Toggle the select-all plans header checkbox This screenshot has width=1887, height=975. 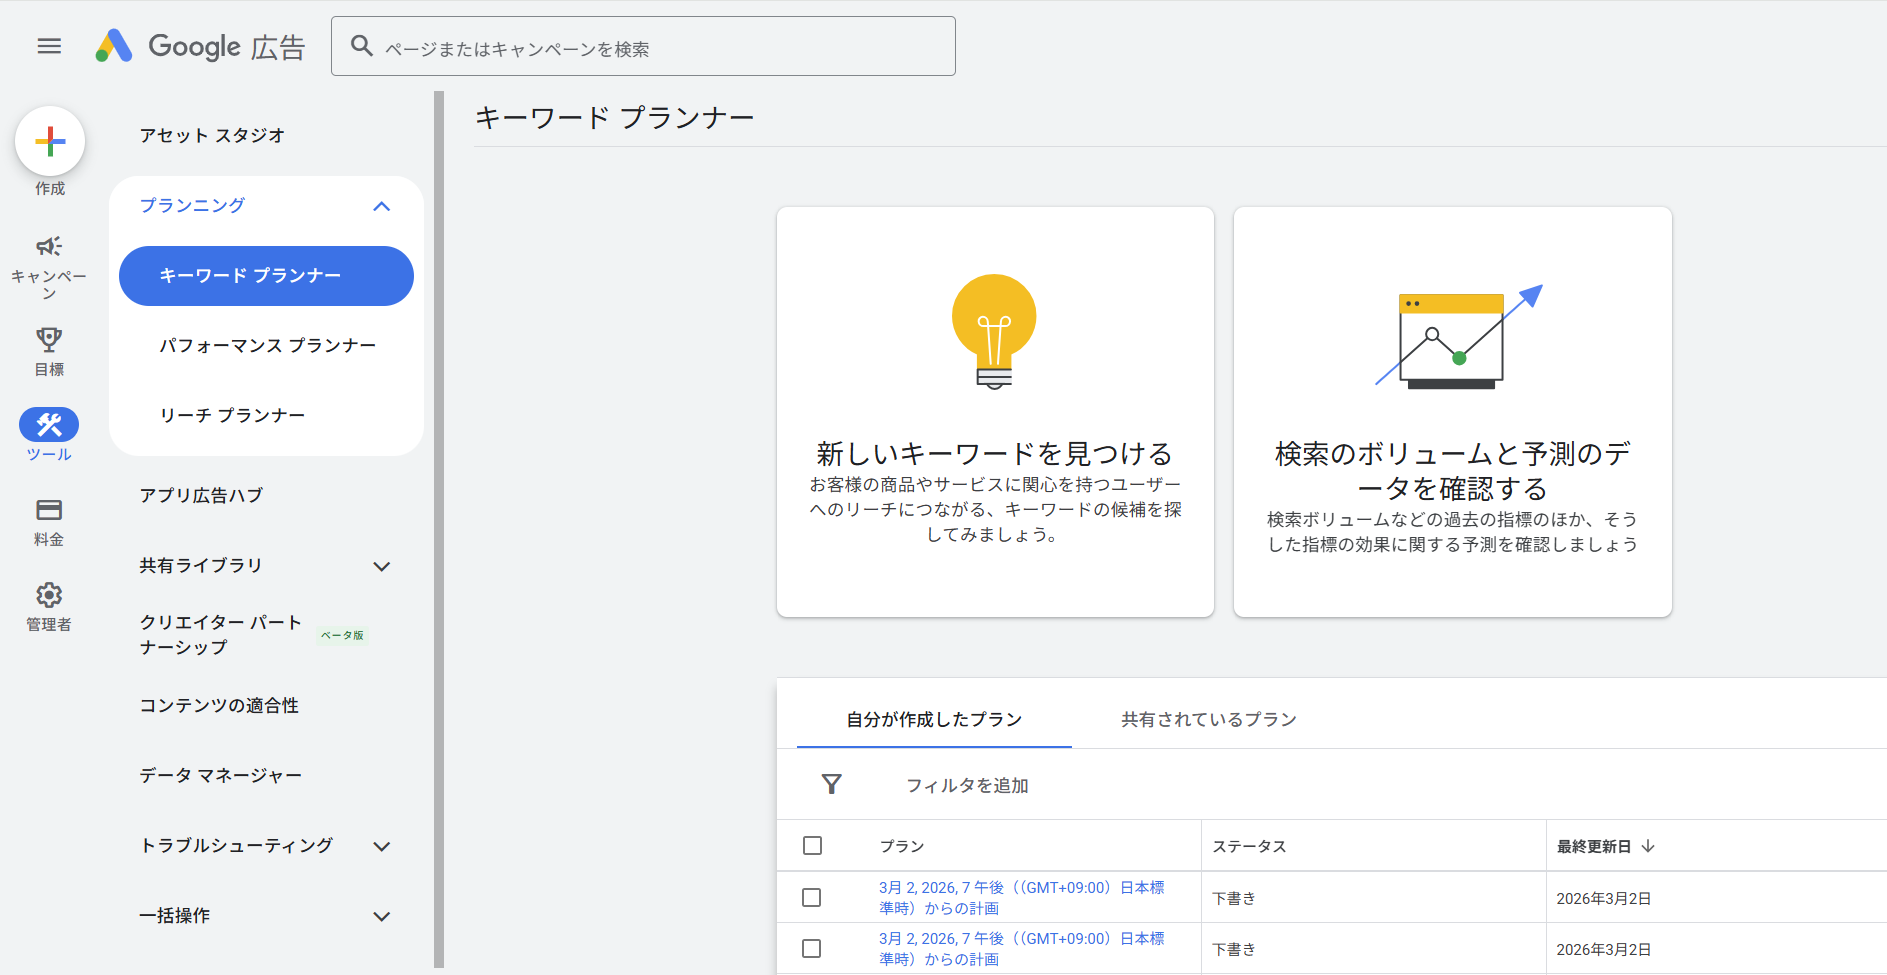[812, 846]
